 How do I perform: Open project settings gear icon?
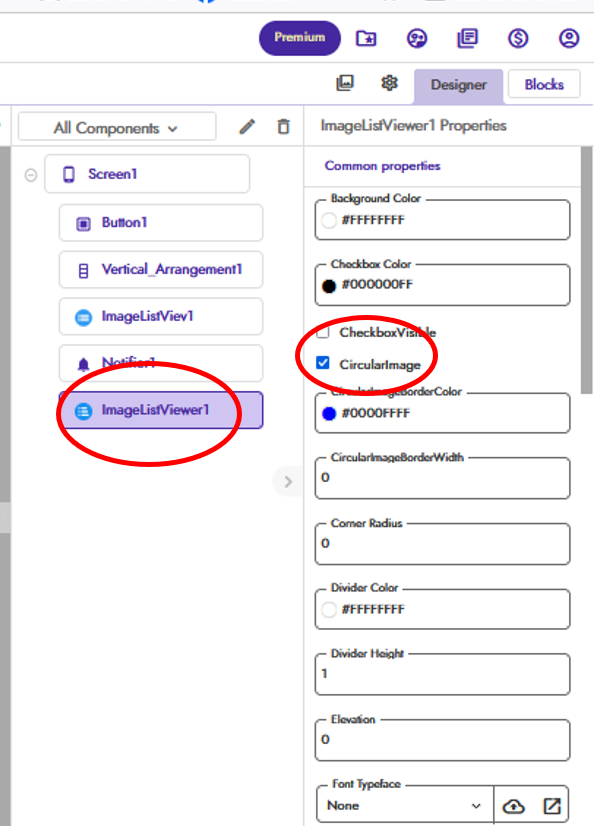pyautogui.click(x=389, y=83)
